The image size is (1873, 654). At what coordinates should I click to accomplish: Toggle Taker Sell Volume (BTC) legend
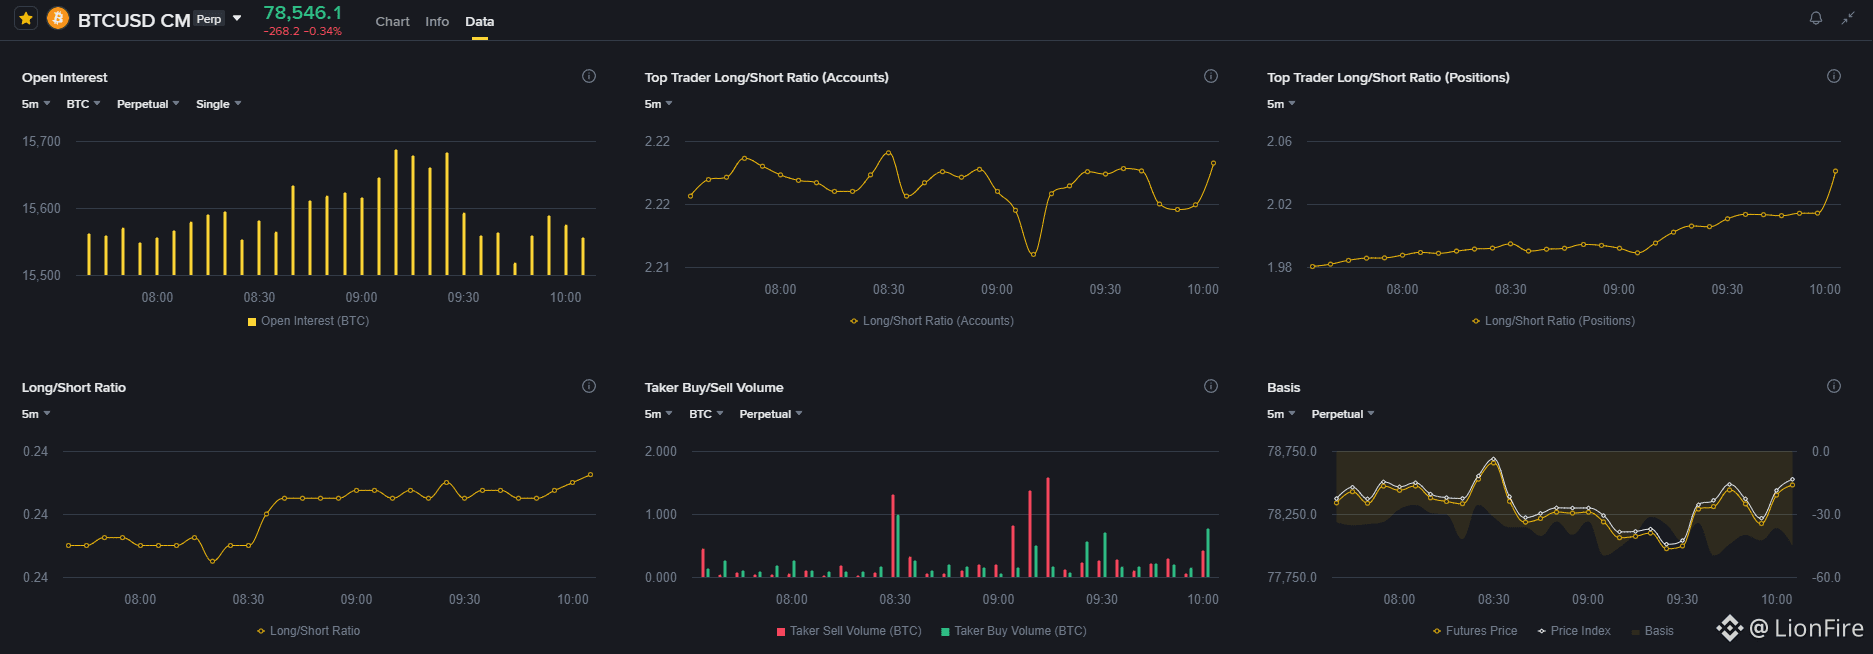pyautogui.click(x=849, y=631)
